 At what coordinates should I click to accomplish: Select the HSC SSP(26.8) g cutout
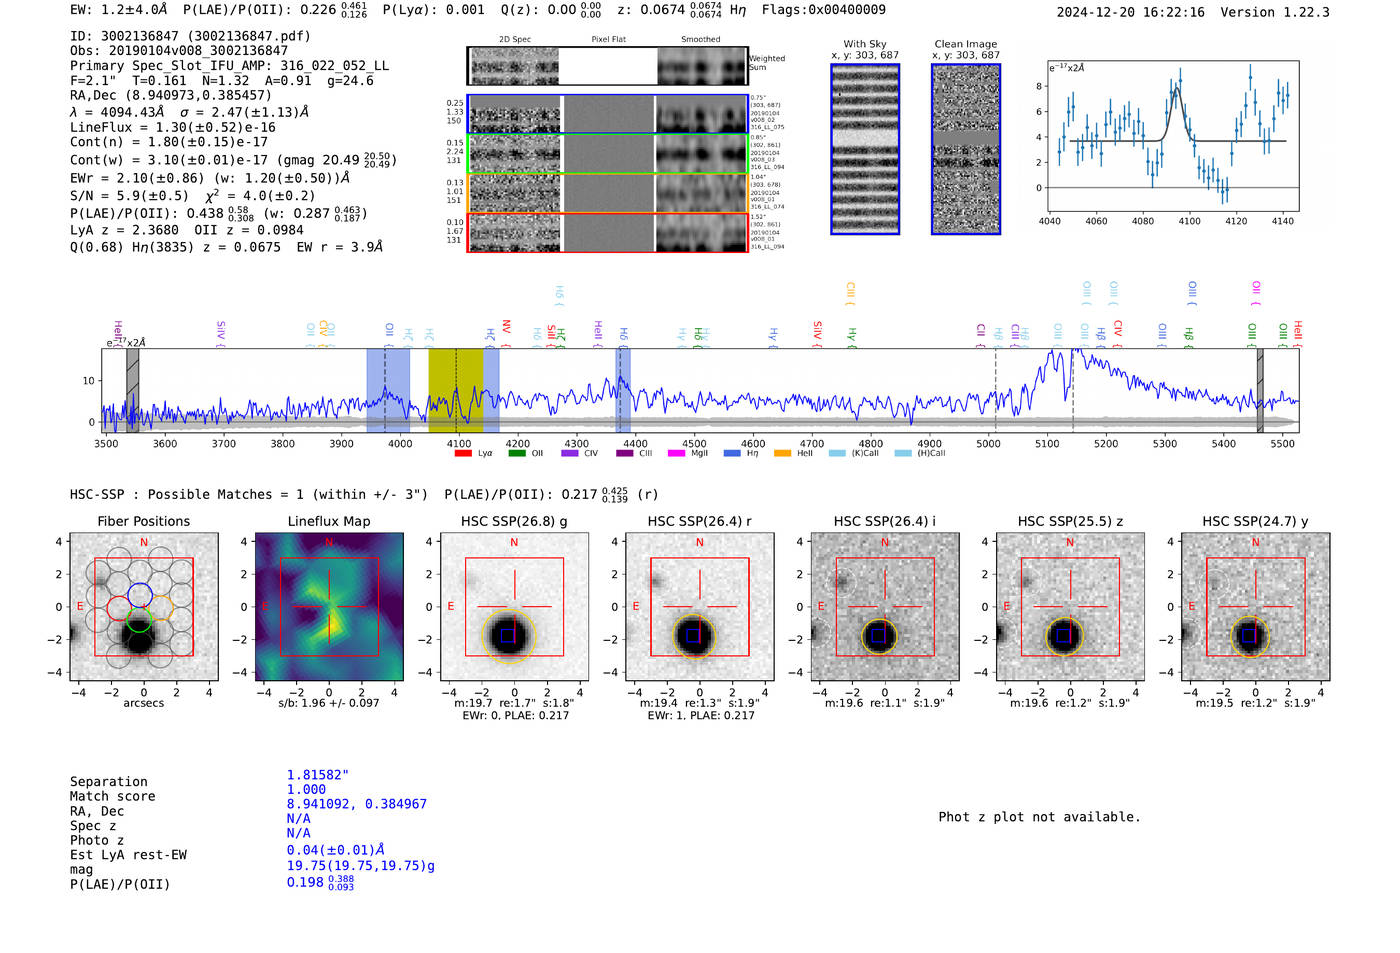tap(514, 607)
